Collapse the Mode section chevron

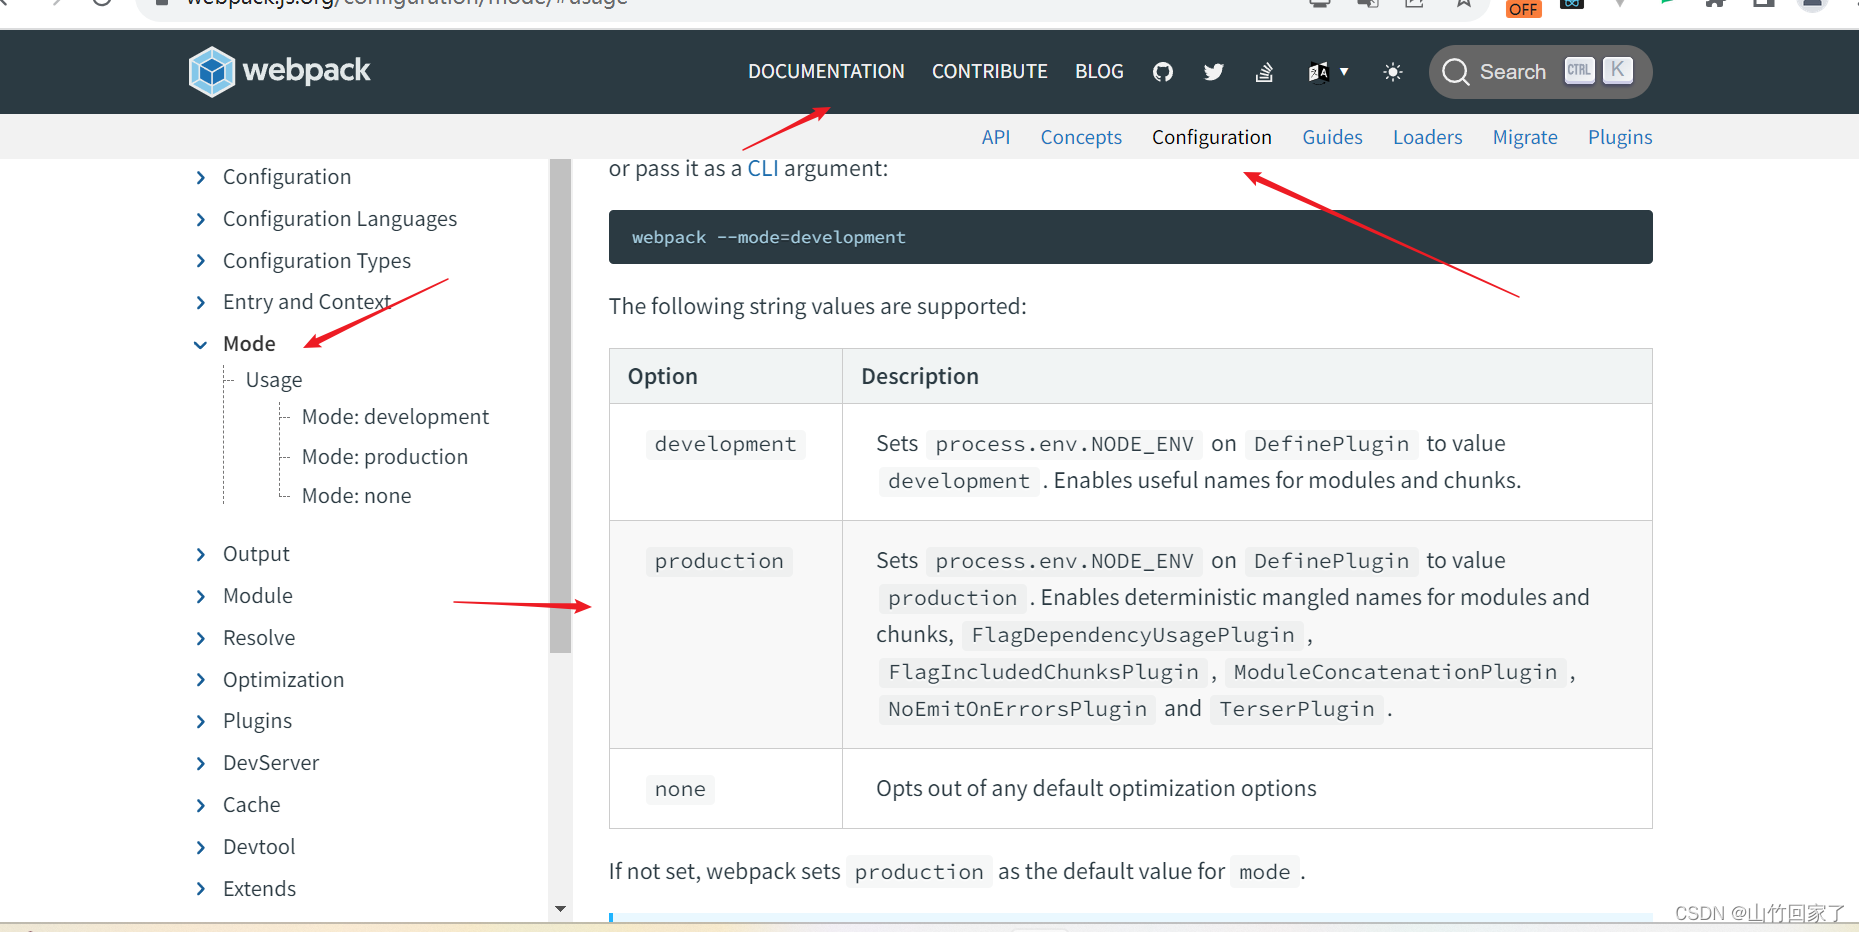pyautogui.click(x=201, y=344)
